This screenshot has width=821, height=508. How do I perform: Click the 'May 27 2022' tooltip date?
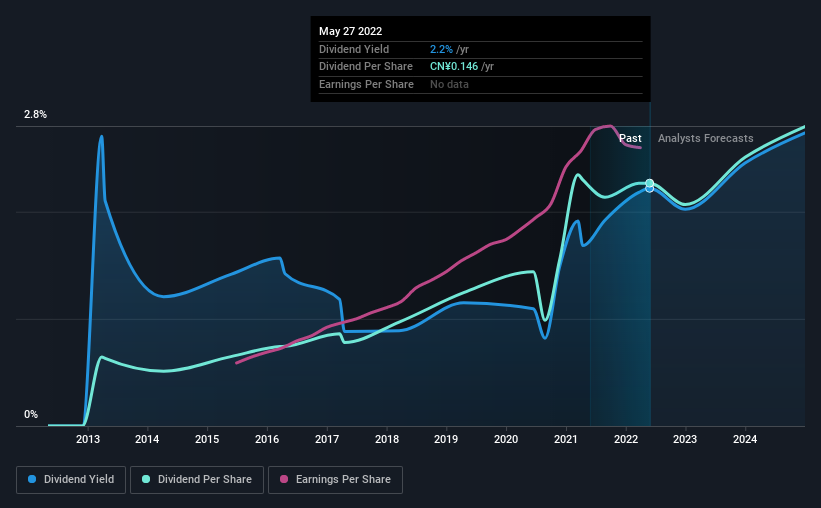pos(350,31)
